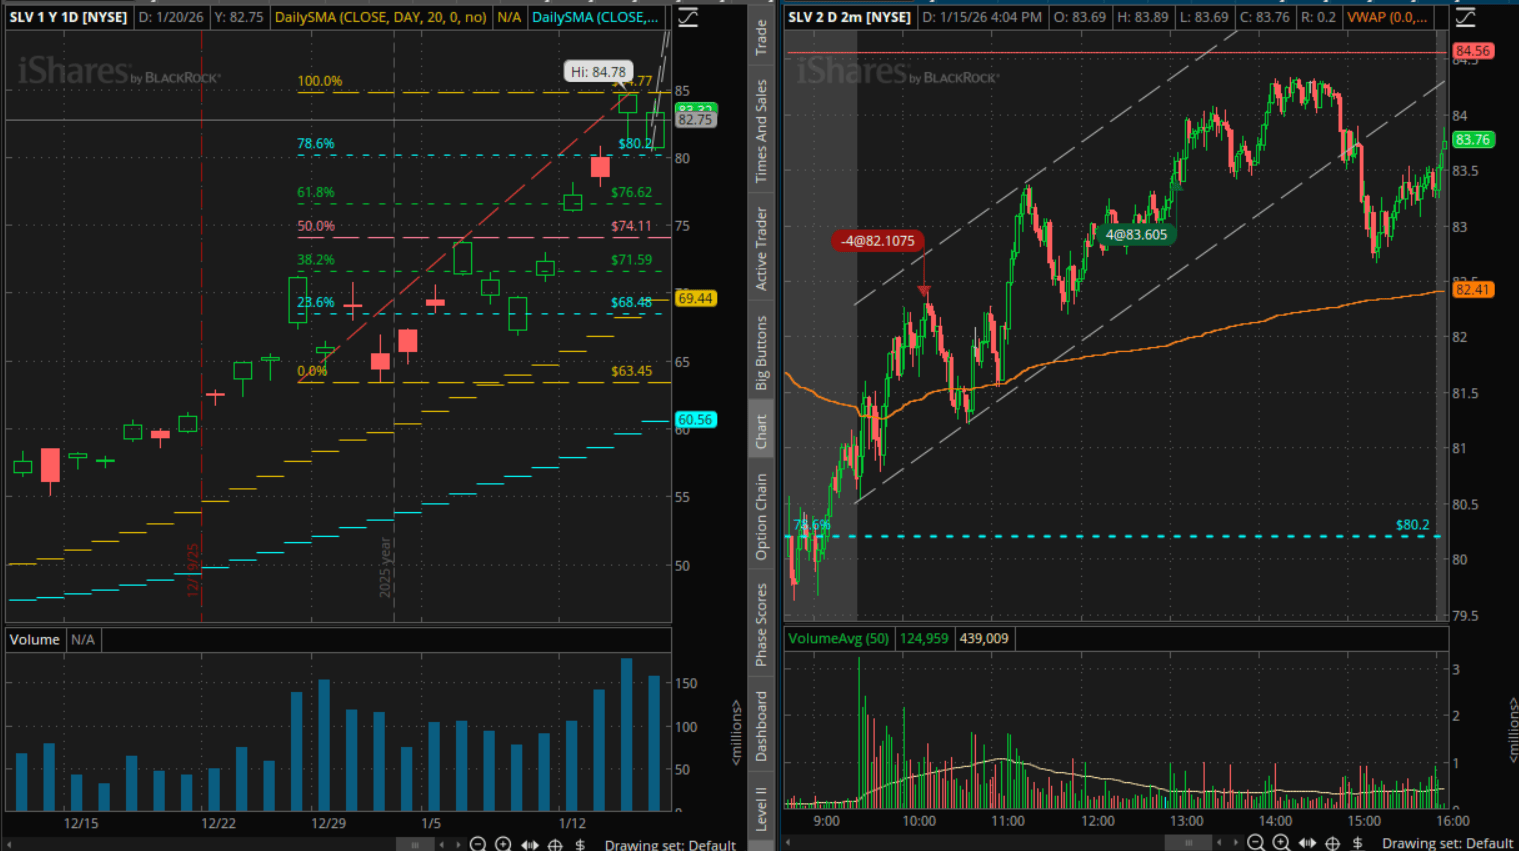Screen dimensions: 1519x851
Task: Toggle left chart's crosshair cursor icon
Action: point(555,844)
